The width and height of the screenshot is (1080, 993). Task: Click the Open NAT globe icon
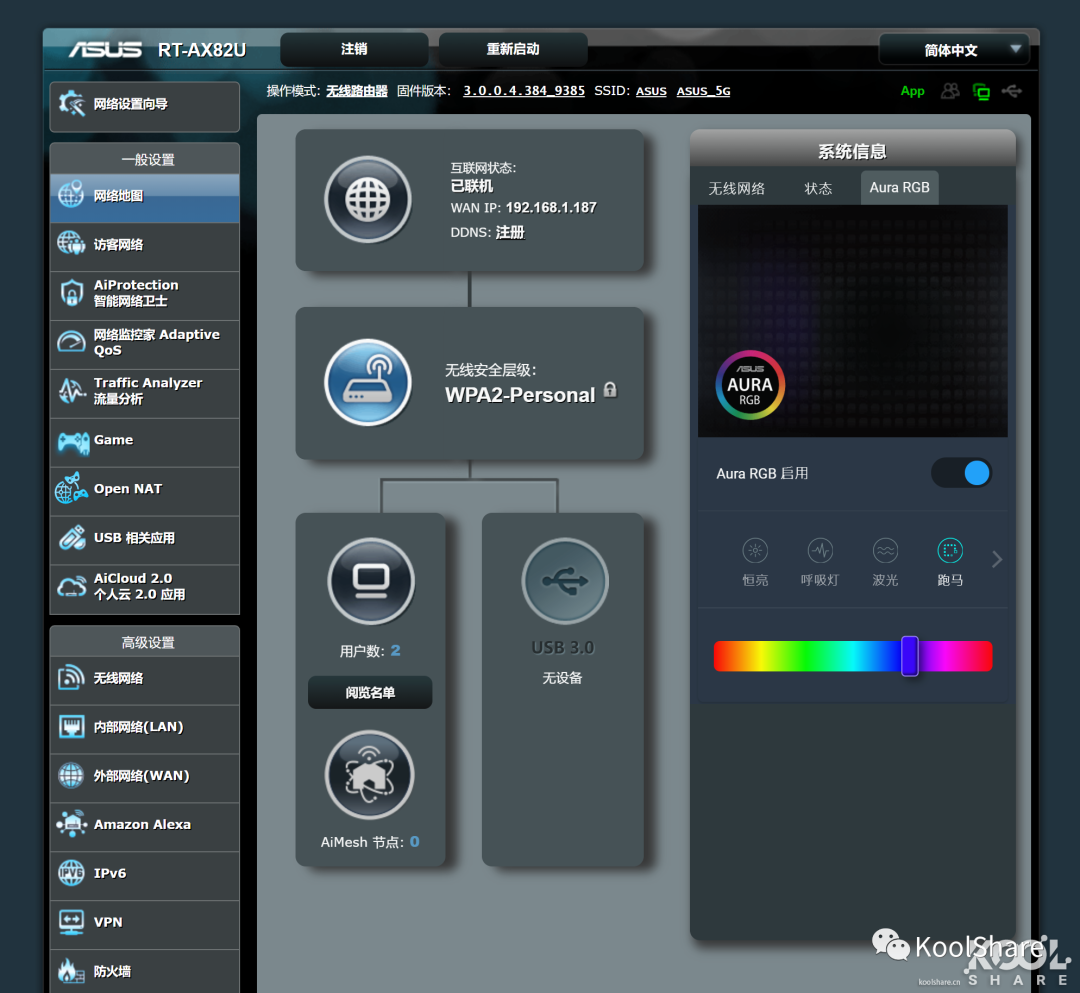click(x=72, y=489)
